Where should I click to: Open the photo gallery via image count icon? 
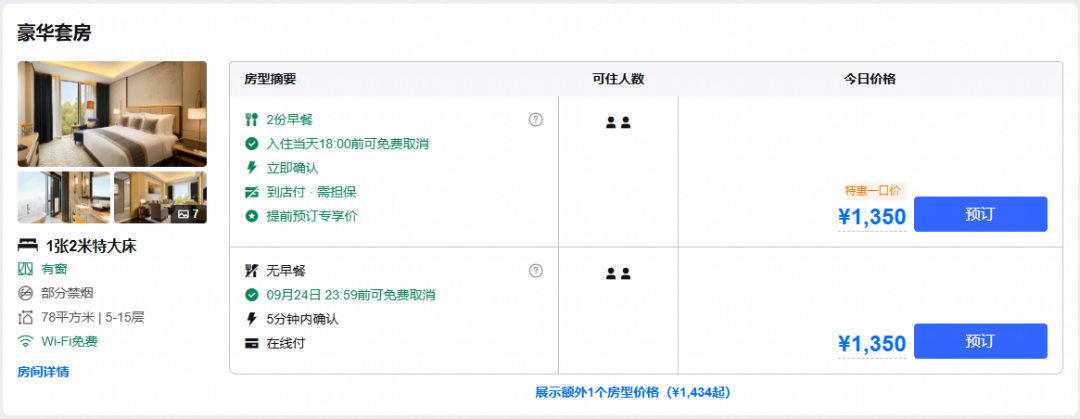click(x=189, y=214)
